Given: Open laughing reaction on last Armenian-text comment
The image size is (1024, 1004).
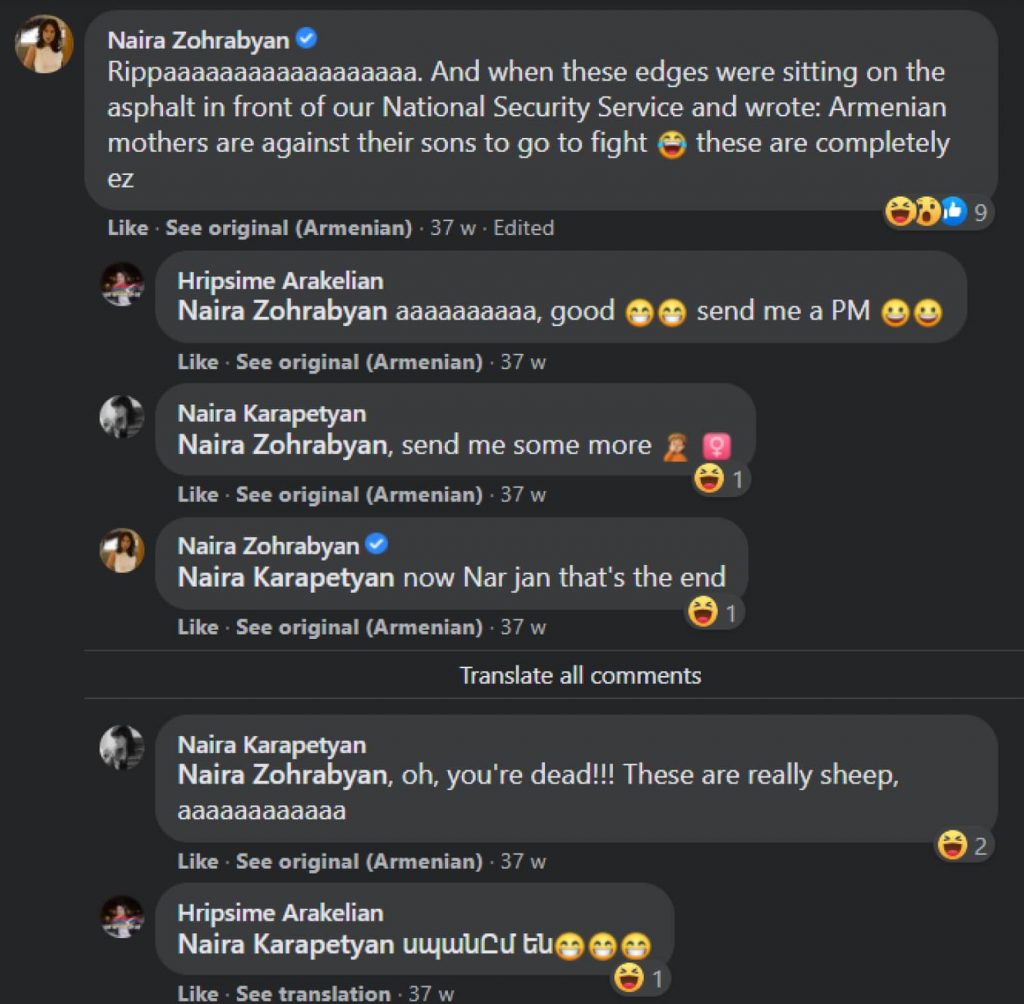Looking at the screenshot, I should coord(642,977).
